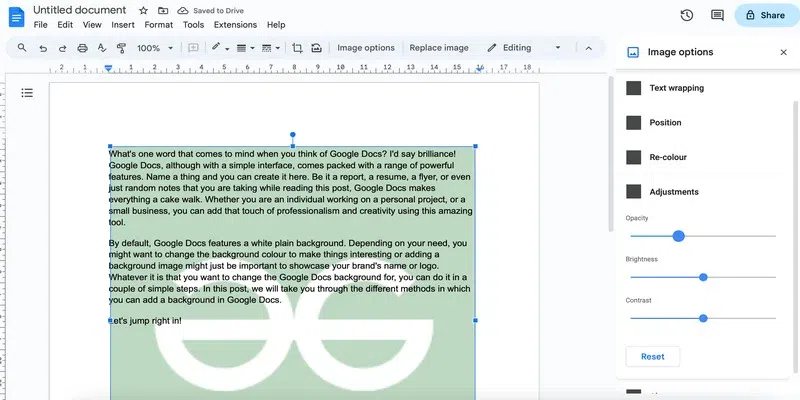
Task: Show the document outline icon
Action: click(27, 93)
